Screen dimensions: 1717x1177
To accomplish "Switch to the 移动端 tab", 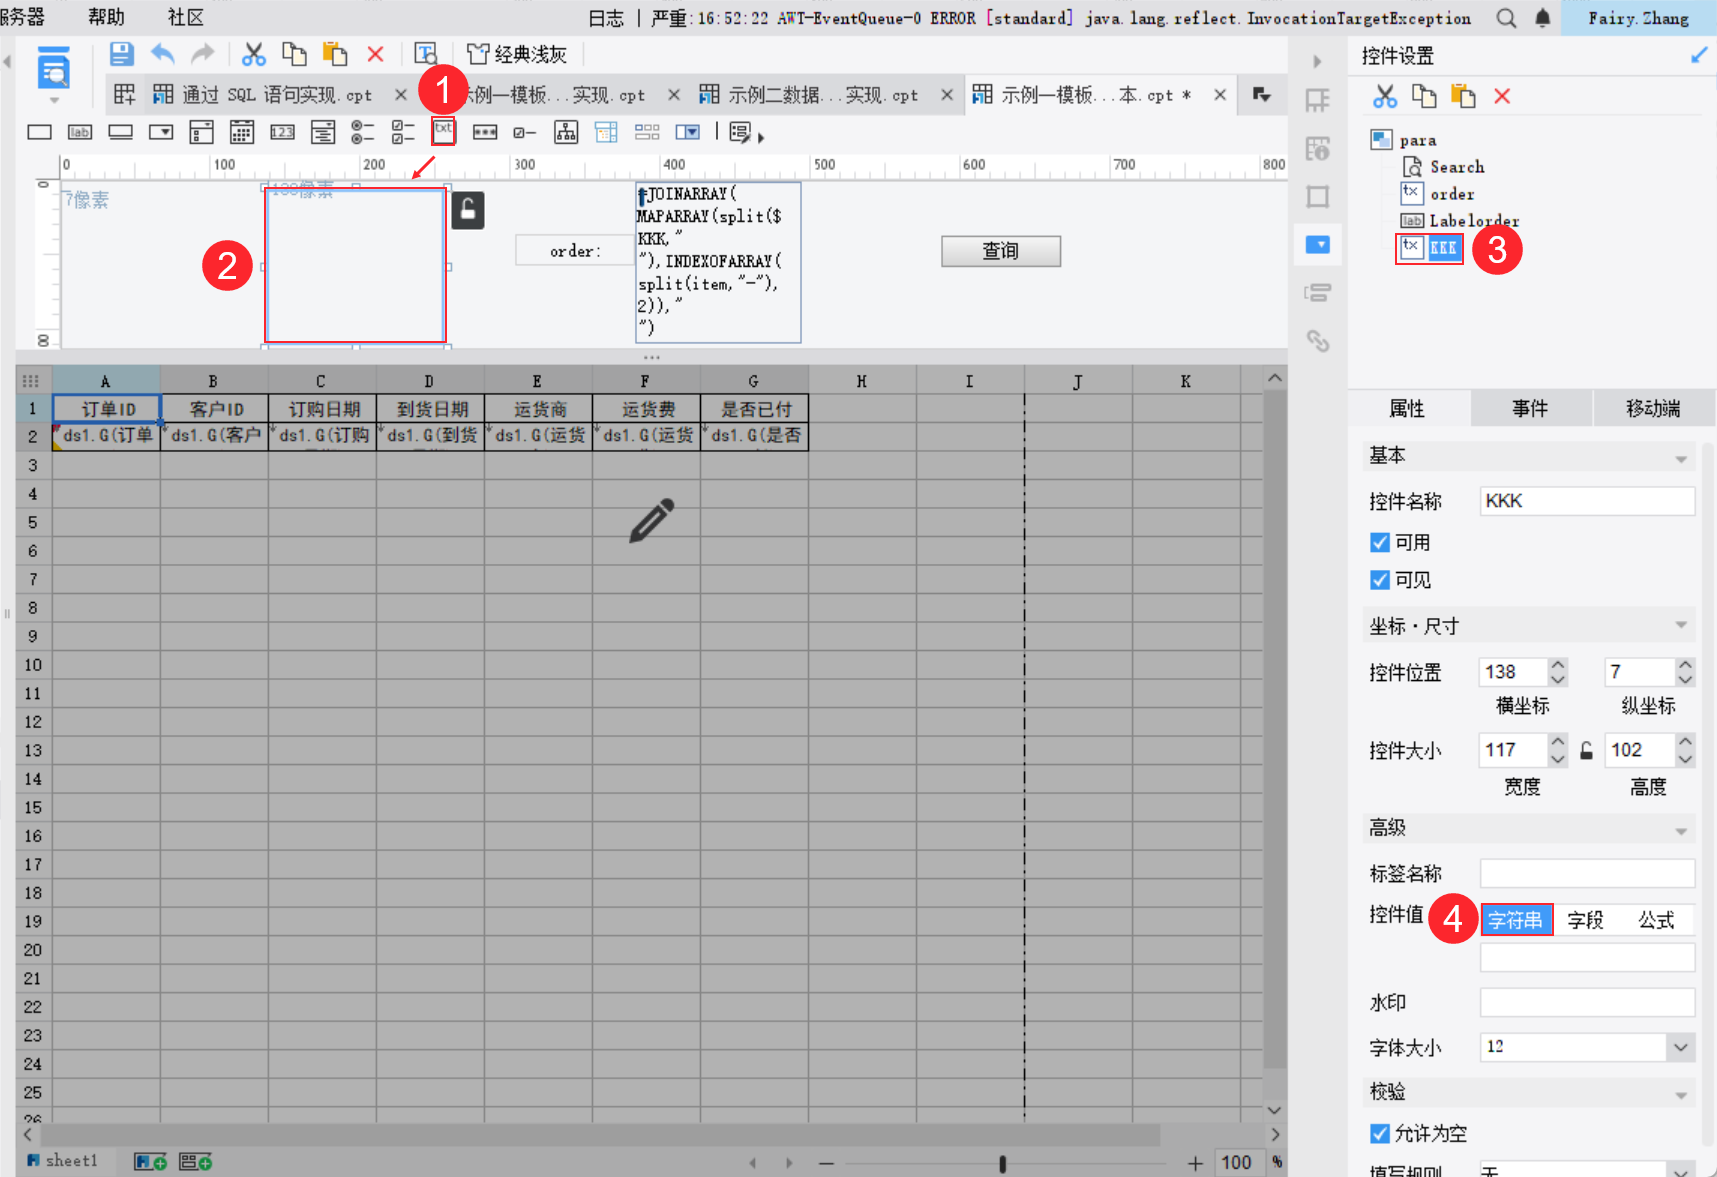I will click(x=1653, y=408).
